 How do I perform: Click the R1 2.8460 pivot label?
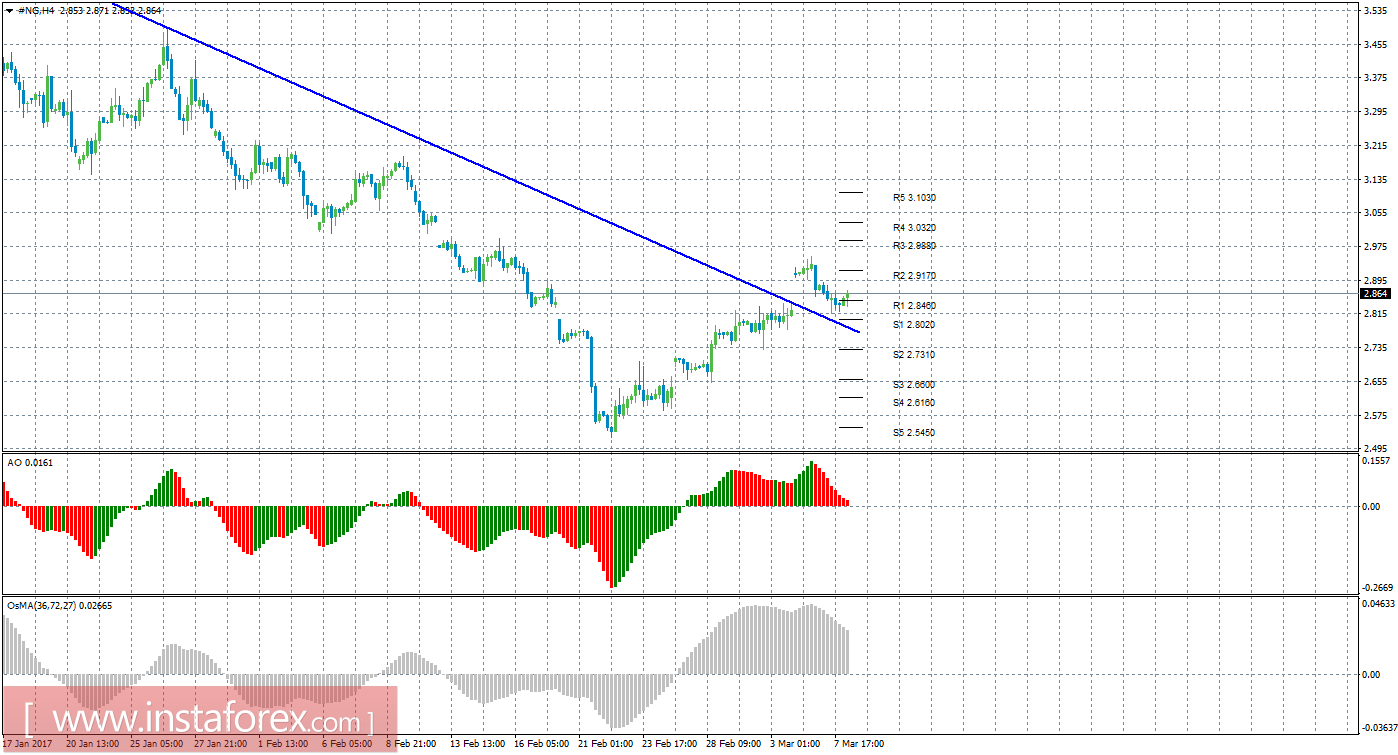point(914,305)
